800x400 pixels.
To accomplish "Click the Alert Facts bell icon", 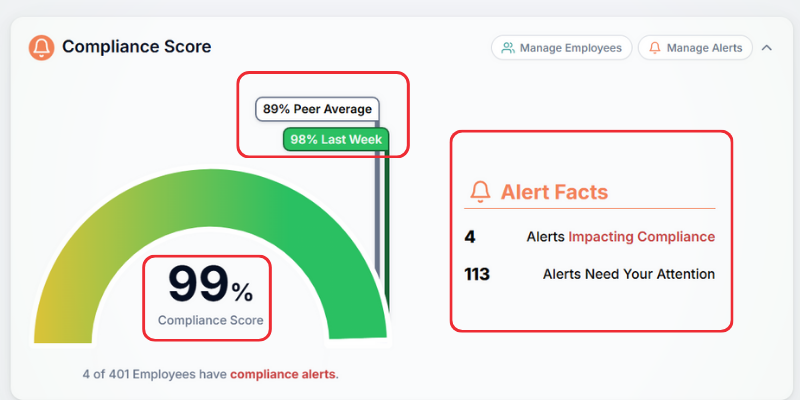I will (481, 192).
